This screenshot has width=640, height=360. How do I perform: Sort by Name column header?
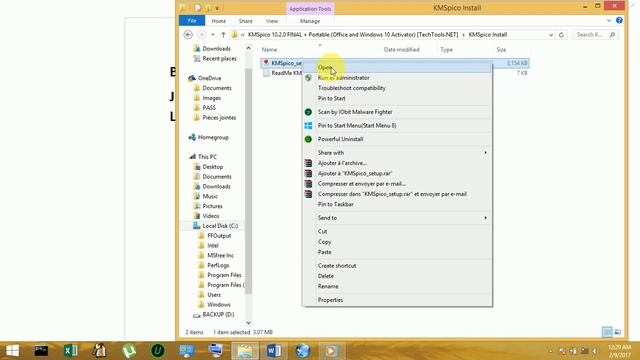[269, 49]
